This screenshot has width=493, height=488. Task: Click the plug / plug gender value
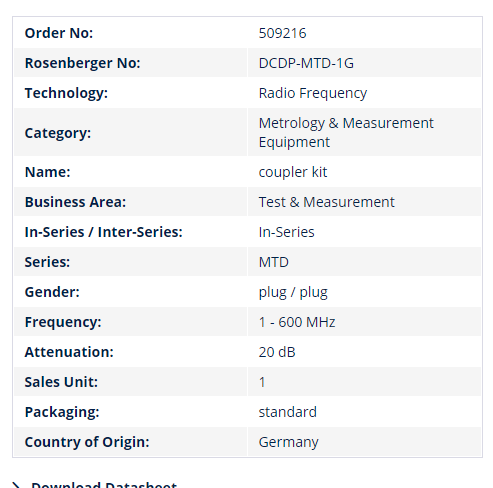[x=293, y=293]
